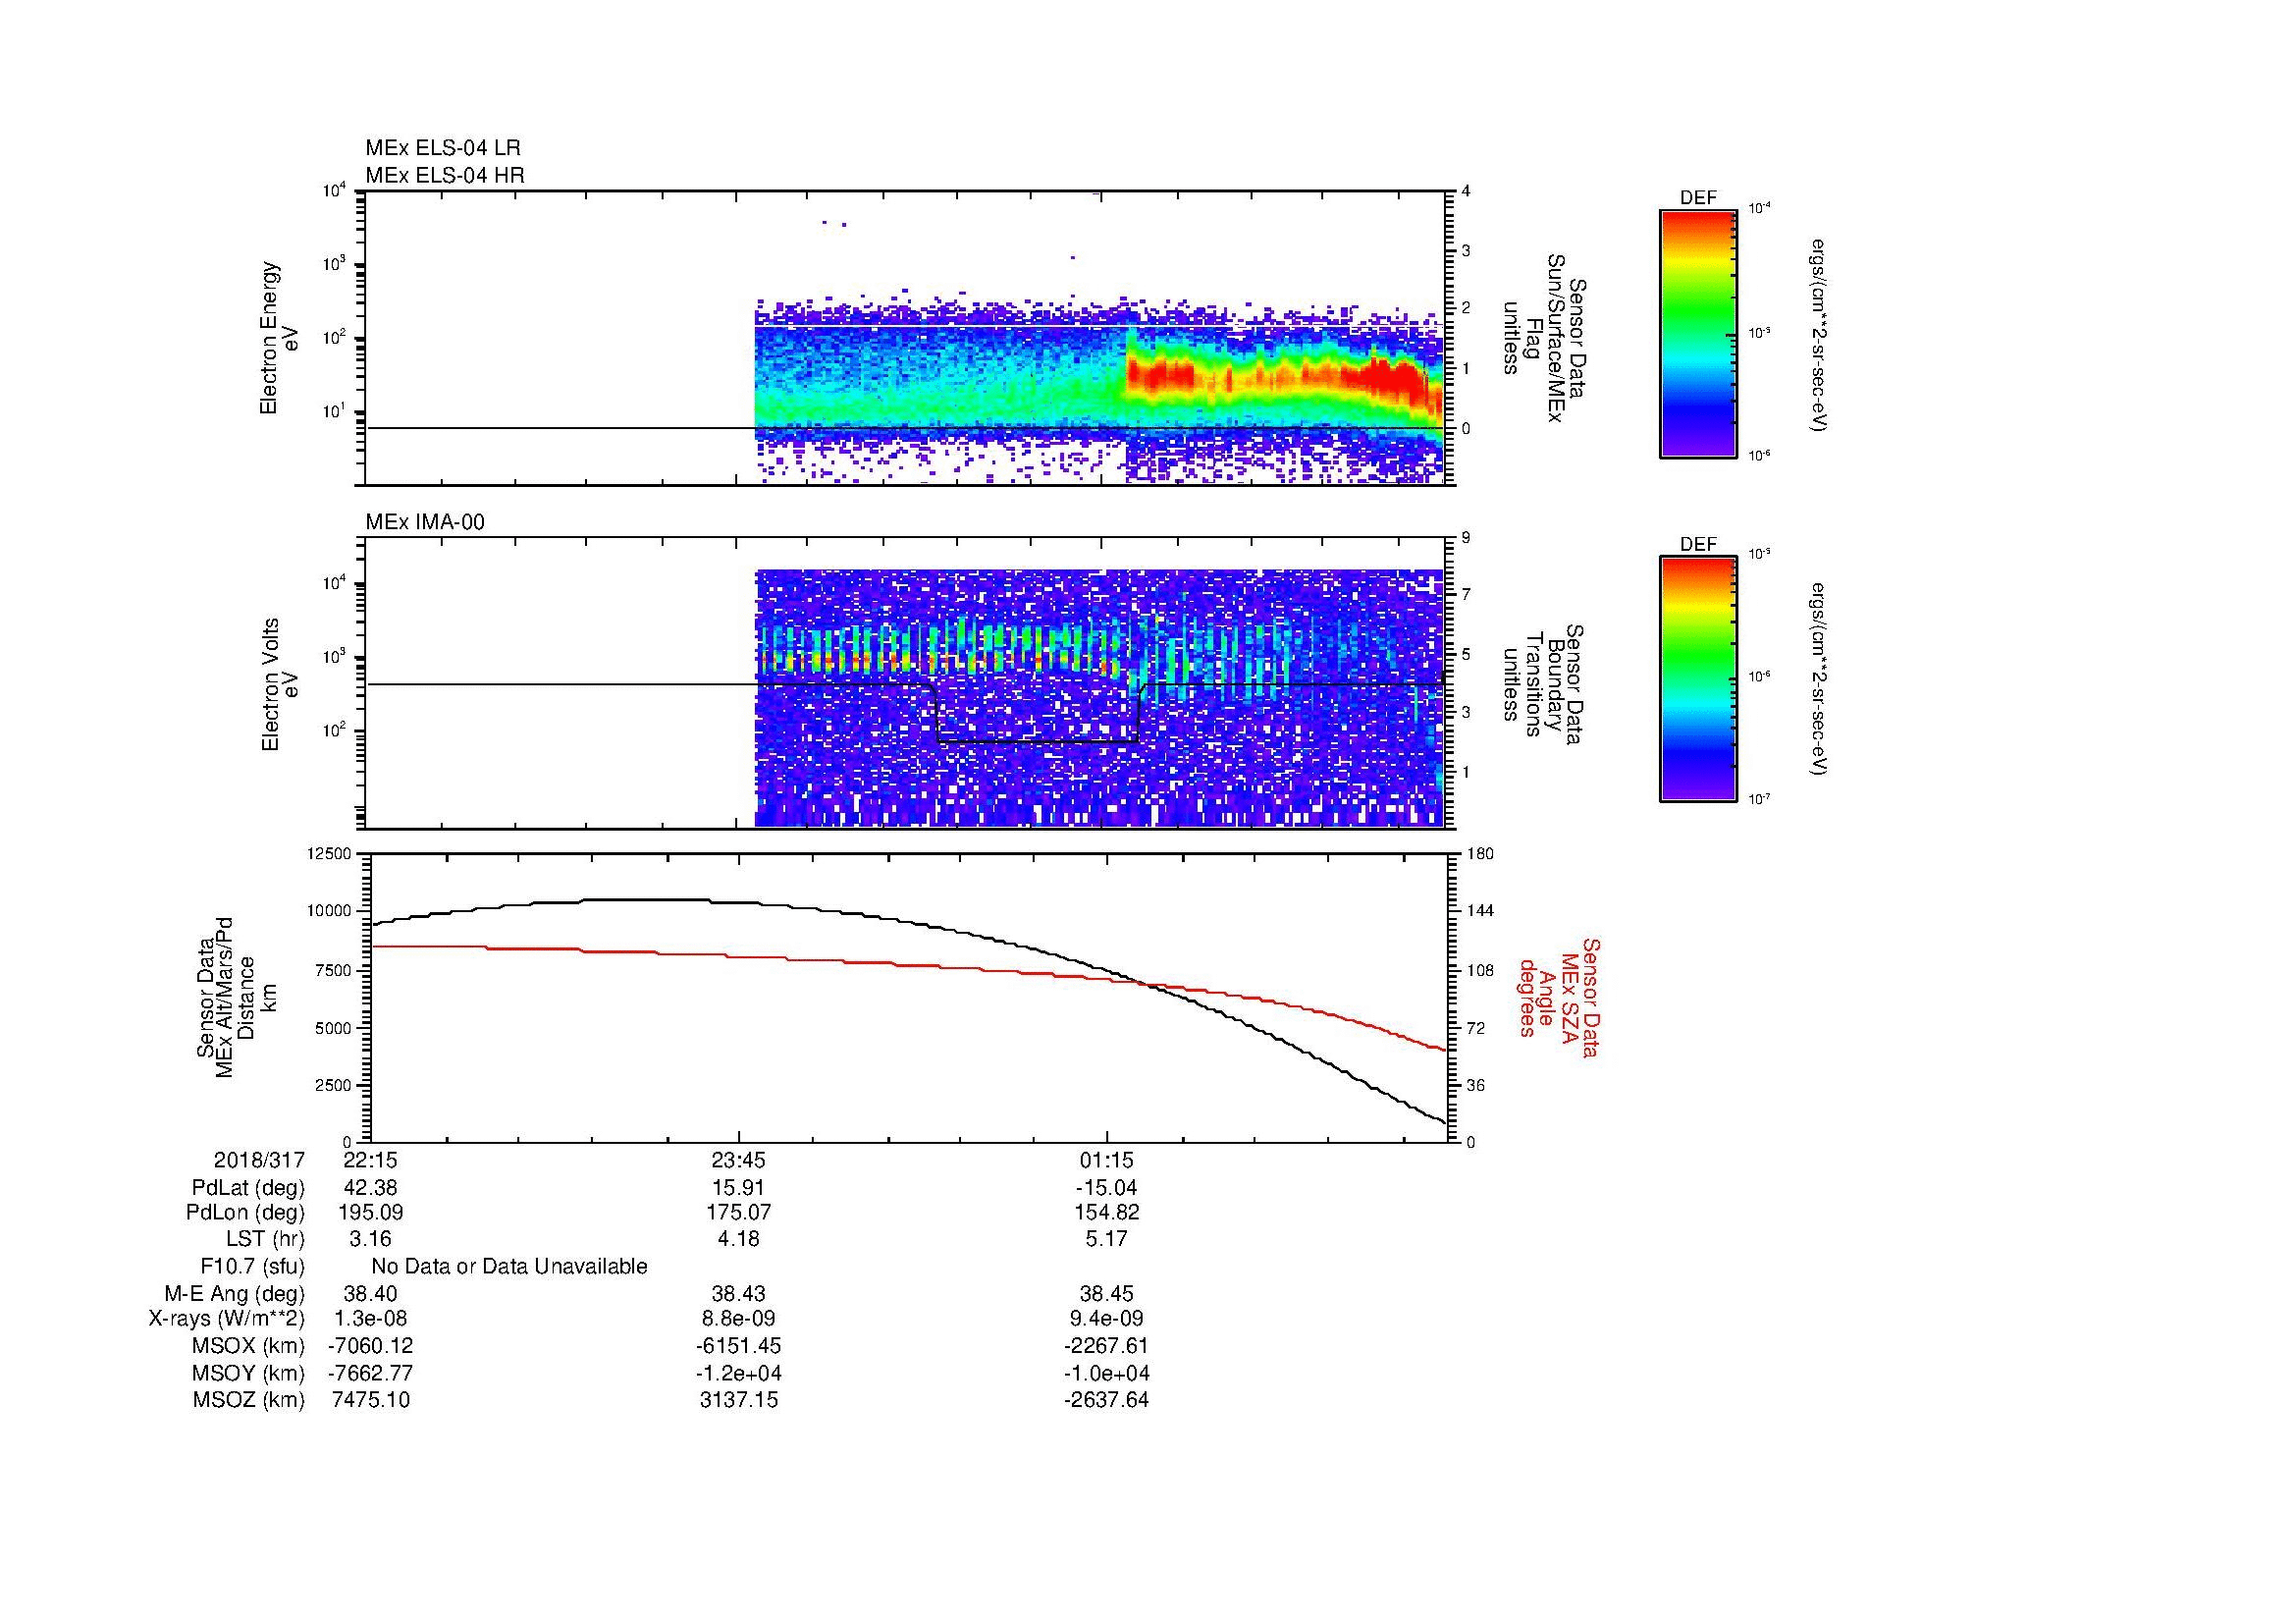This screenshot has height=1623, width=2296.
Task: Click the MSOX value -6151.45
Action: coord(738,1346)
